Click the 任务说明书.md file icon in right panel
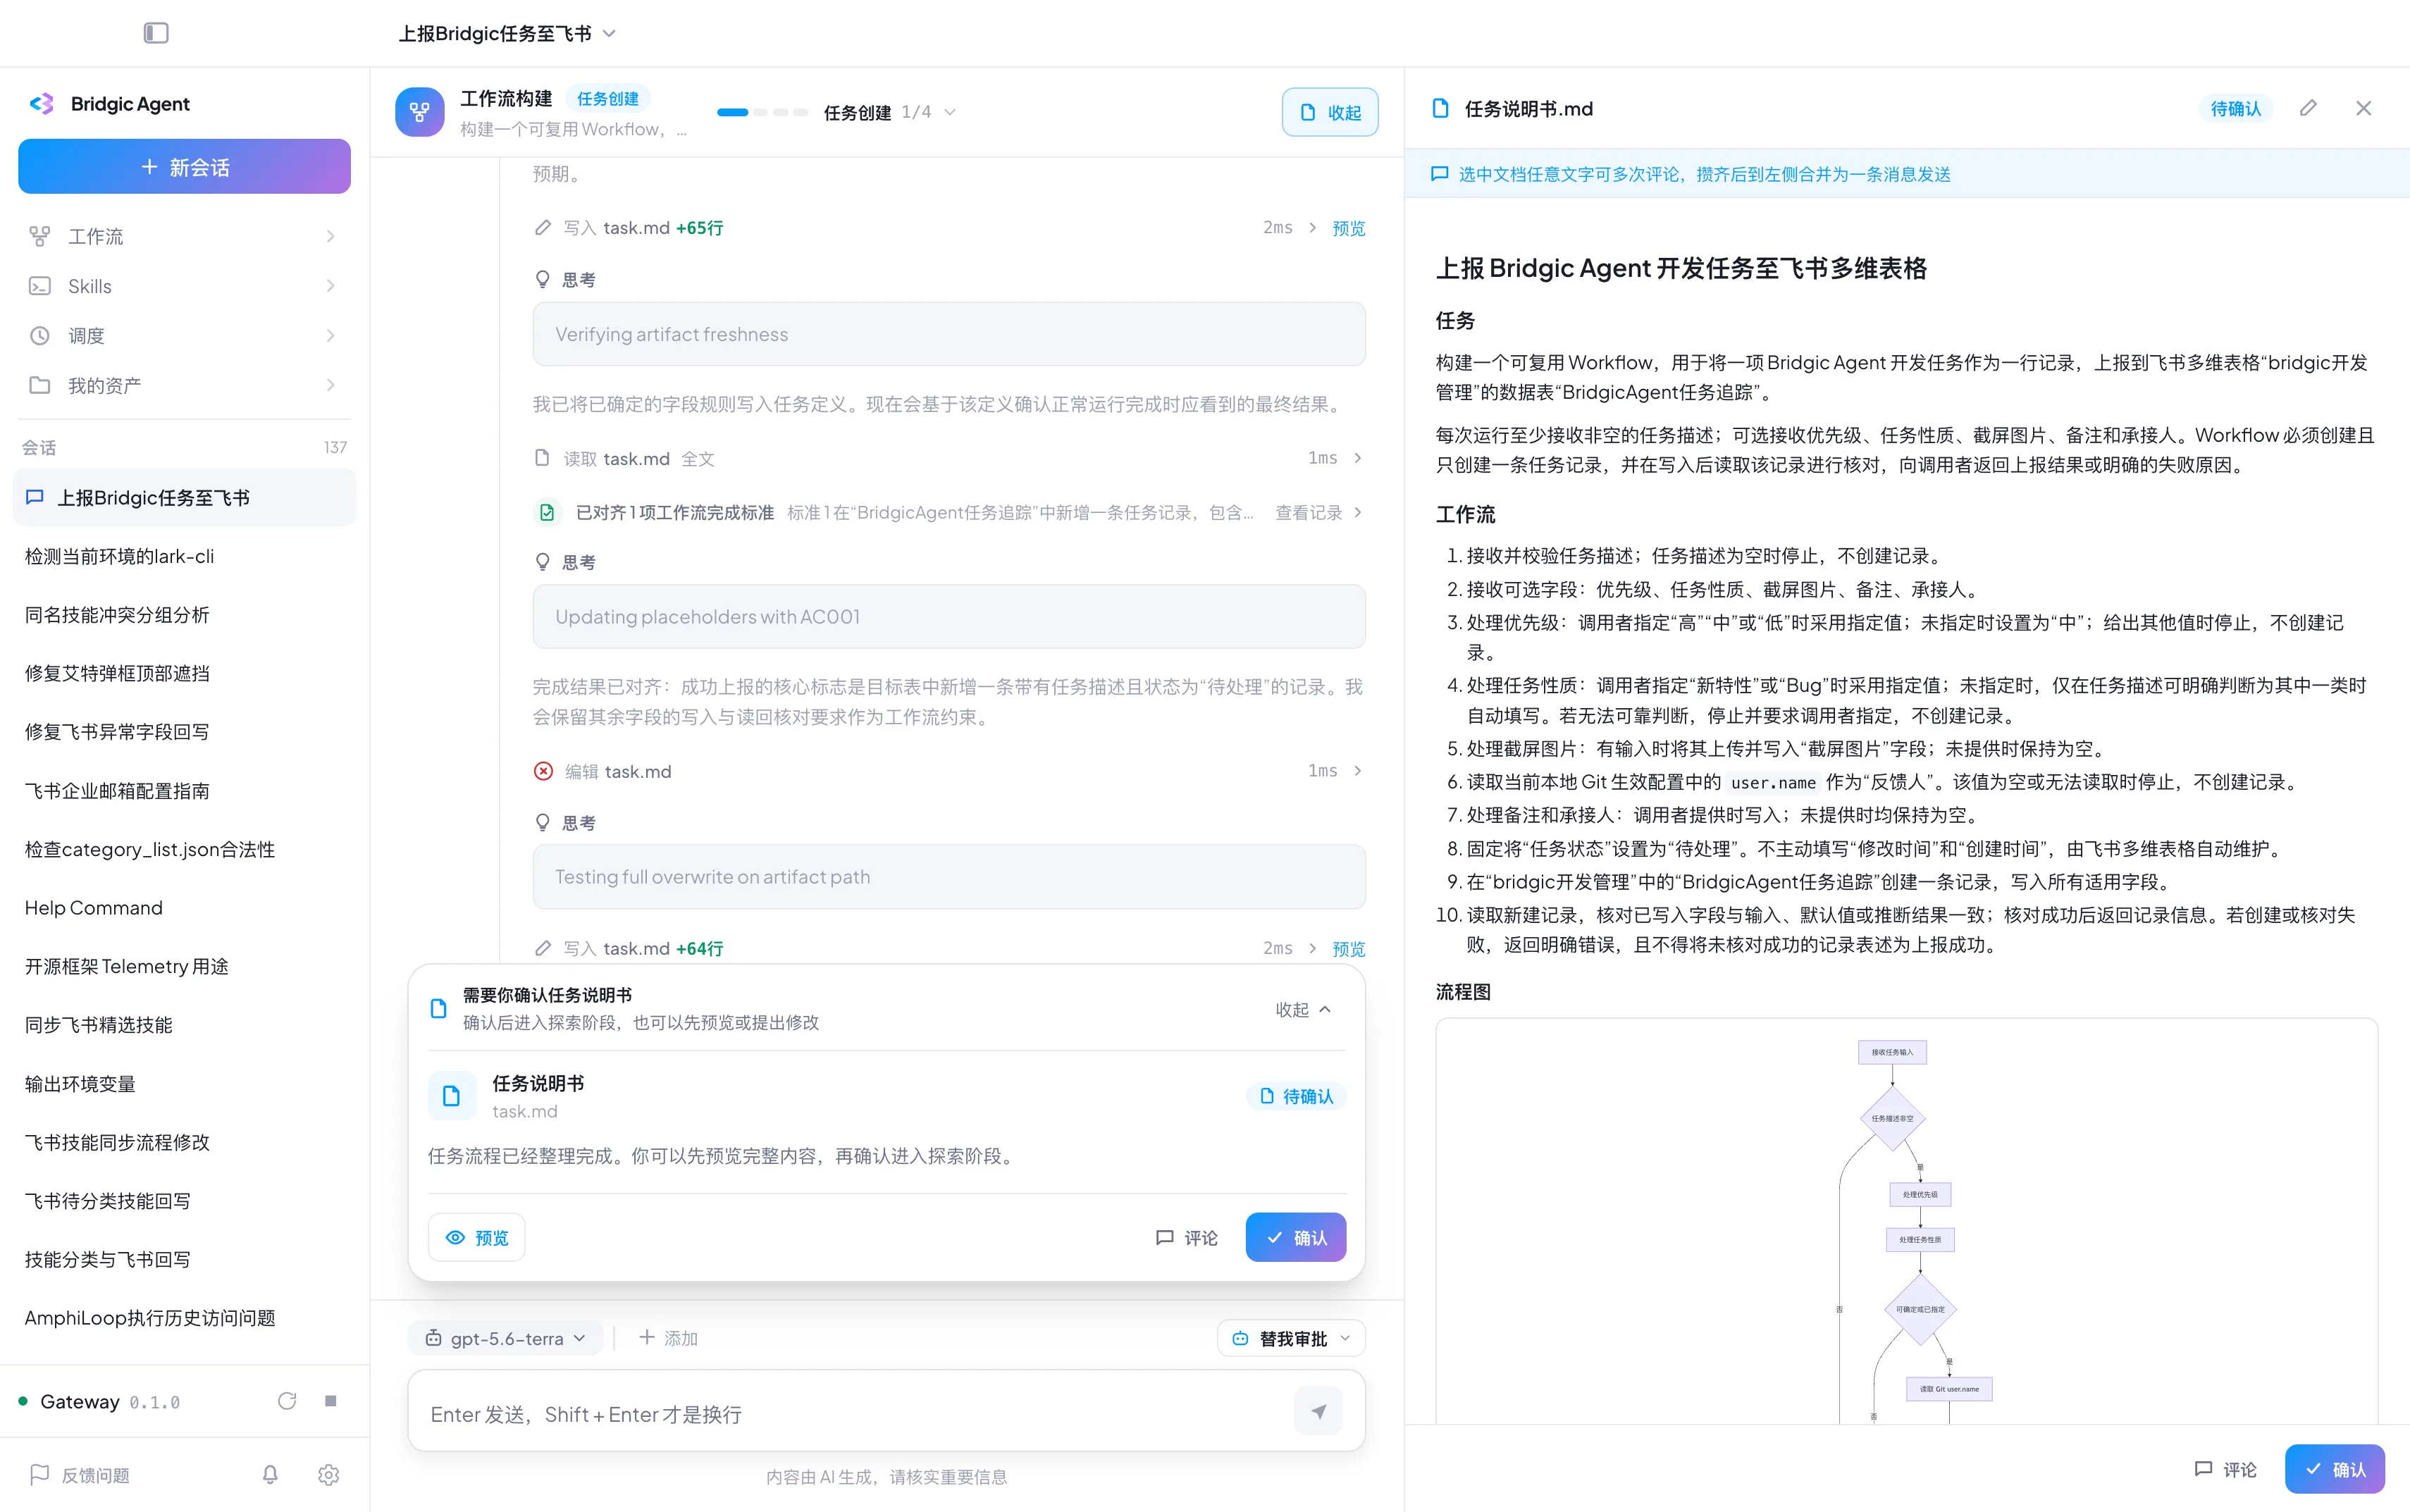The image size is (2410, 1512). (1441, 108)
